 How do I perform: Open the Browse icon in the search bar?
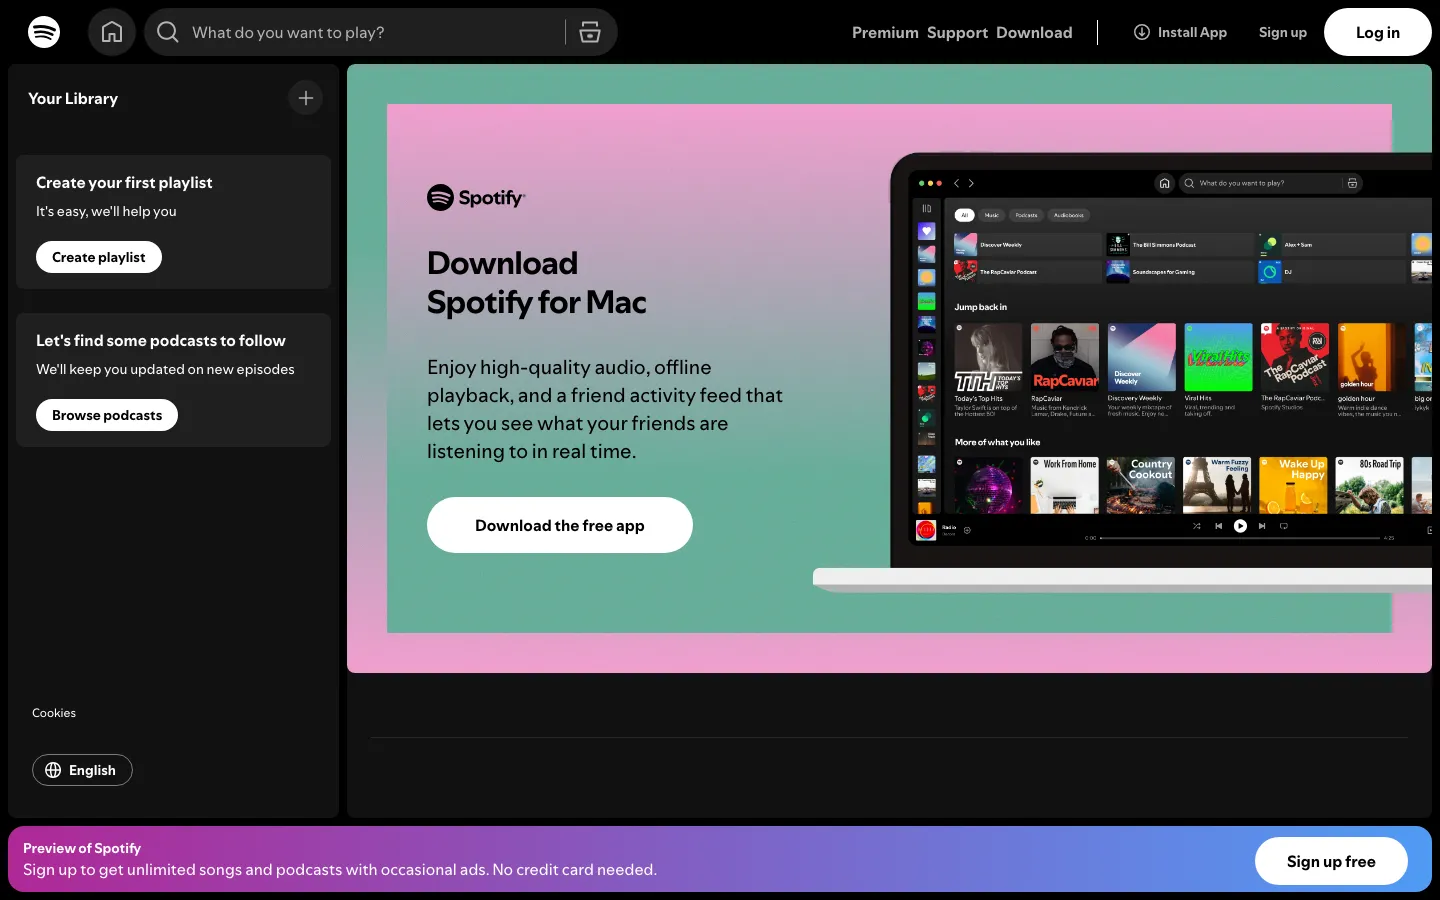click(x=590, y=32)
